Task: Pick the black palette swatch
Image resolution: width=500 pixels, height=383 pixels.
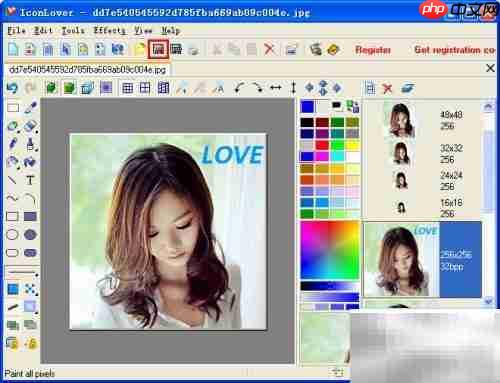Action: tap(307, 122)
